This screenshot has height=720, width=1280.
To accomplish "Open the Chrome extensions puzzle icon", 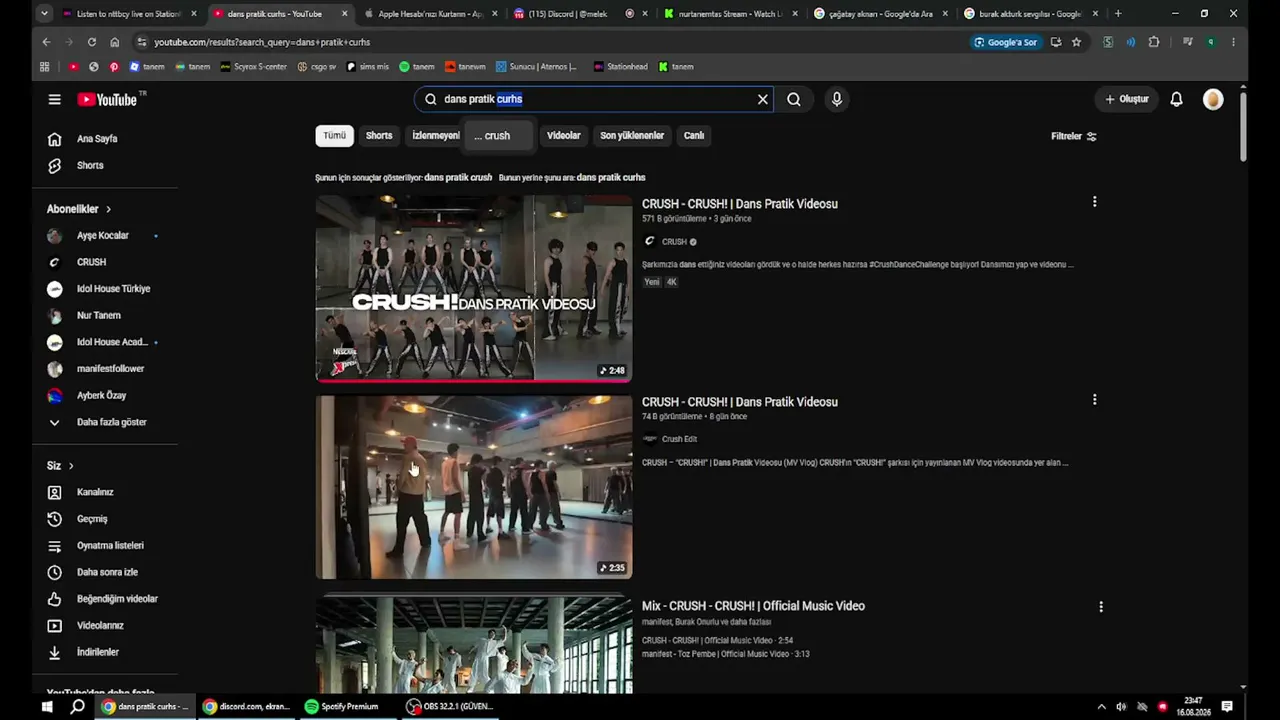I will (1154, 42).
